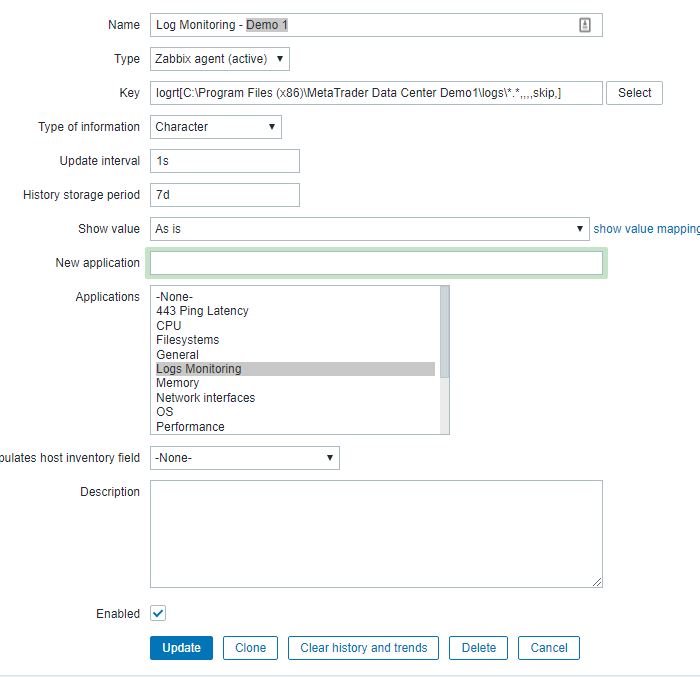700x677 pixels.
Task: Toggle the Enabled checkbox
Action: pyautogui.click(x=159, y=613)
